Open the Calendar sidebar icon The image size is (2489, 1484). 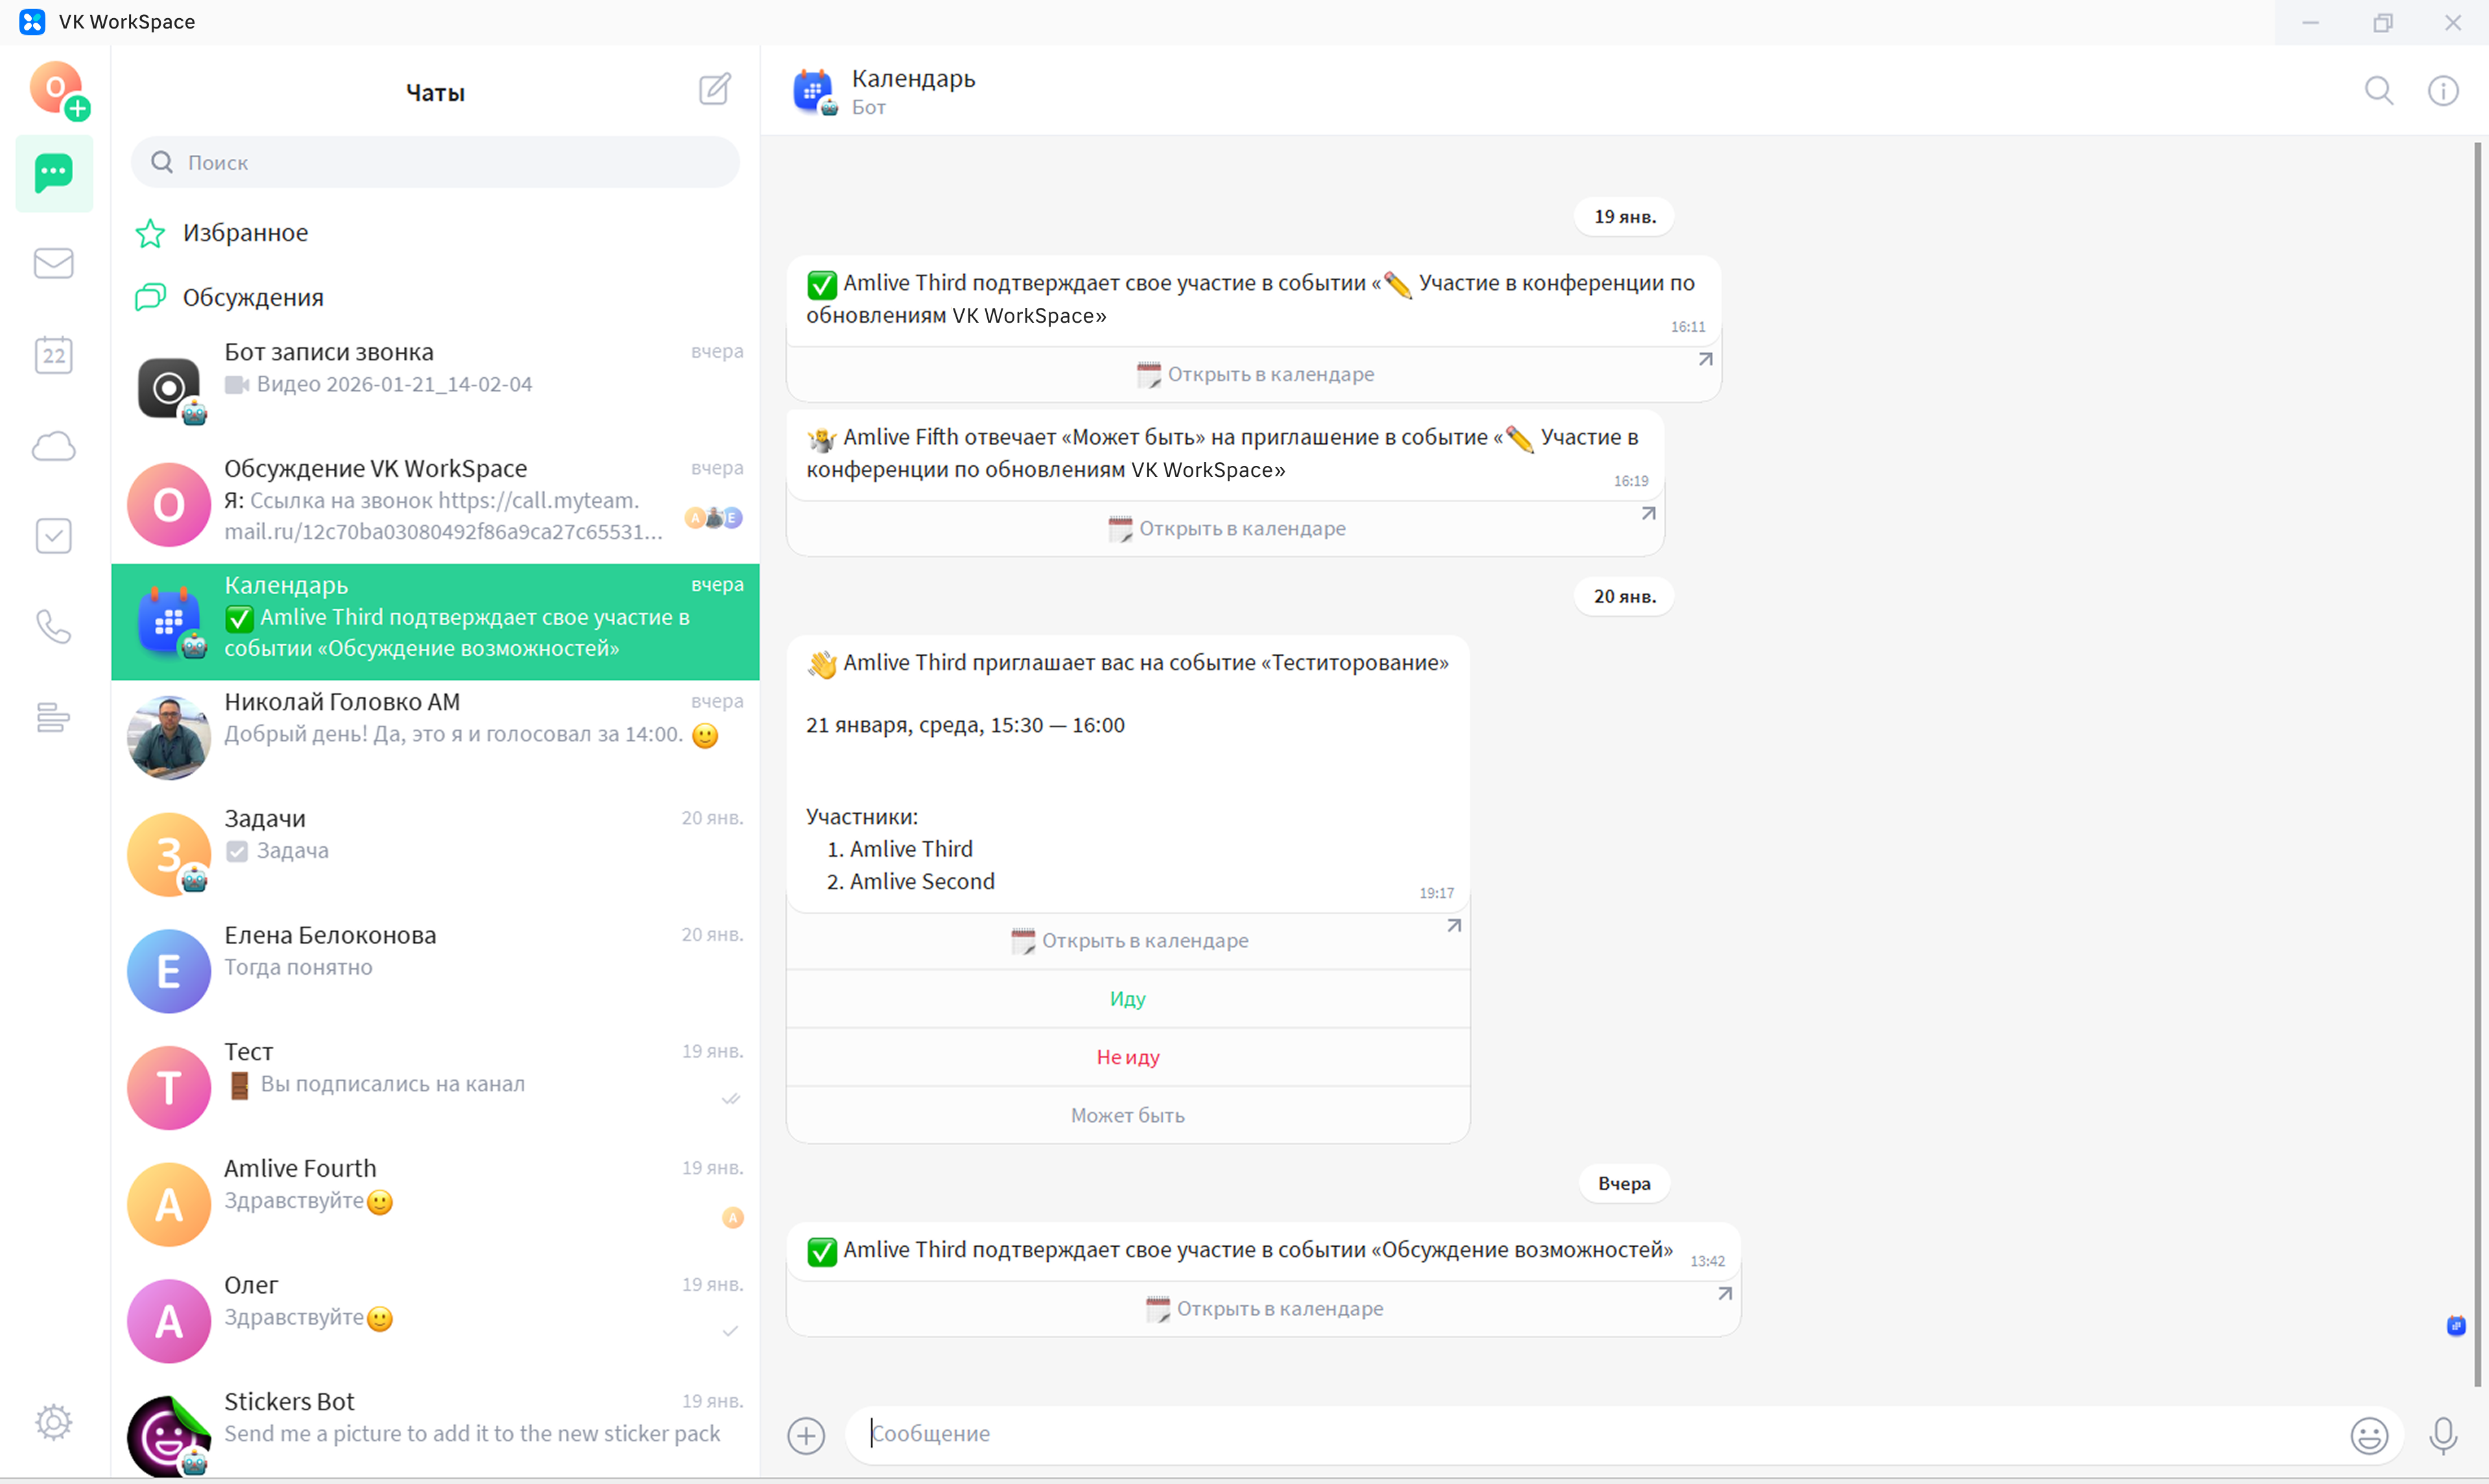[x=54, y=354]
